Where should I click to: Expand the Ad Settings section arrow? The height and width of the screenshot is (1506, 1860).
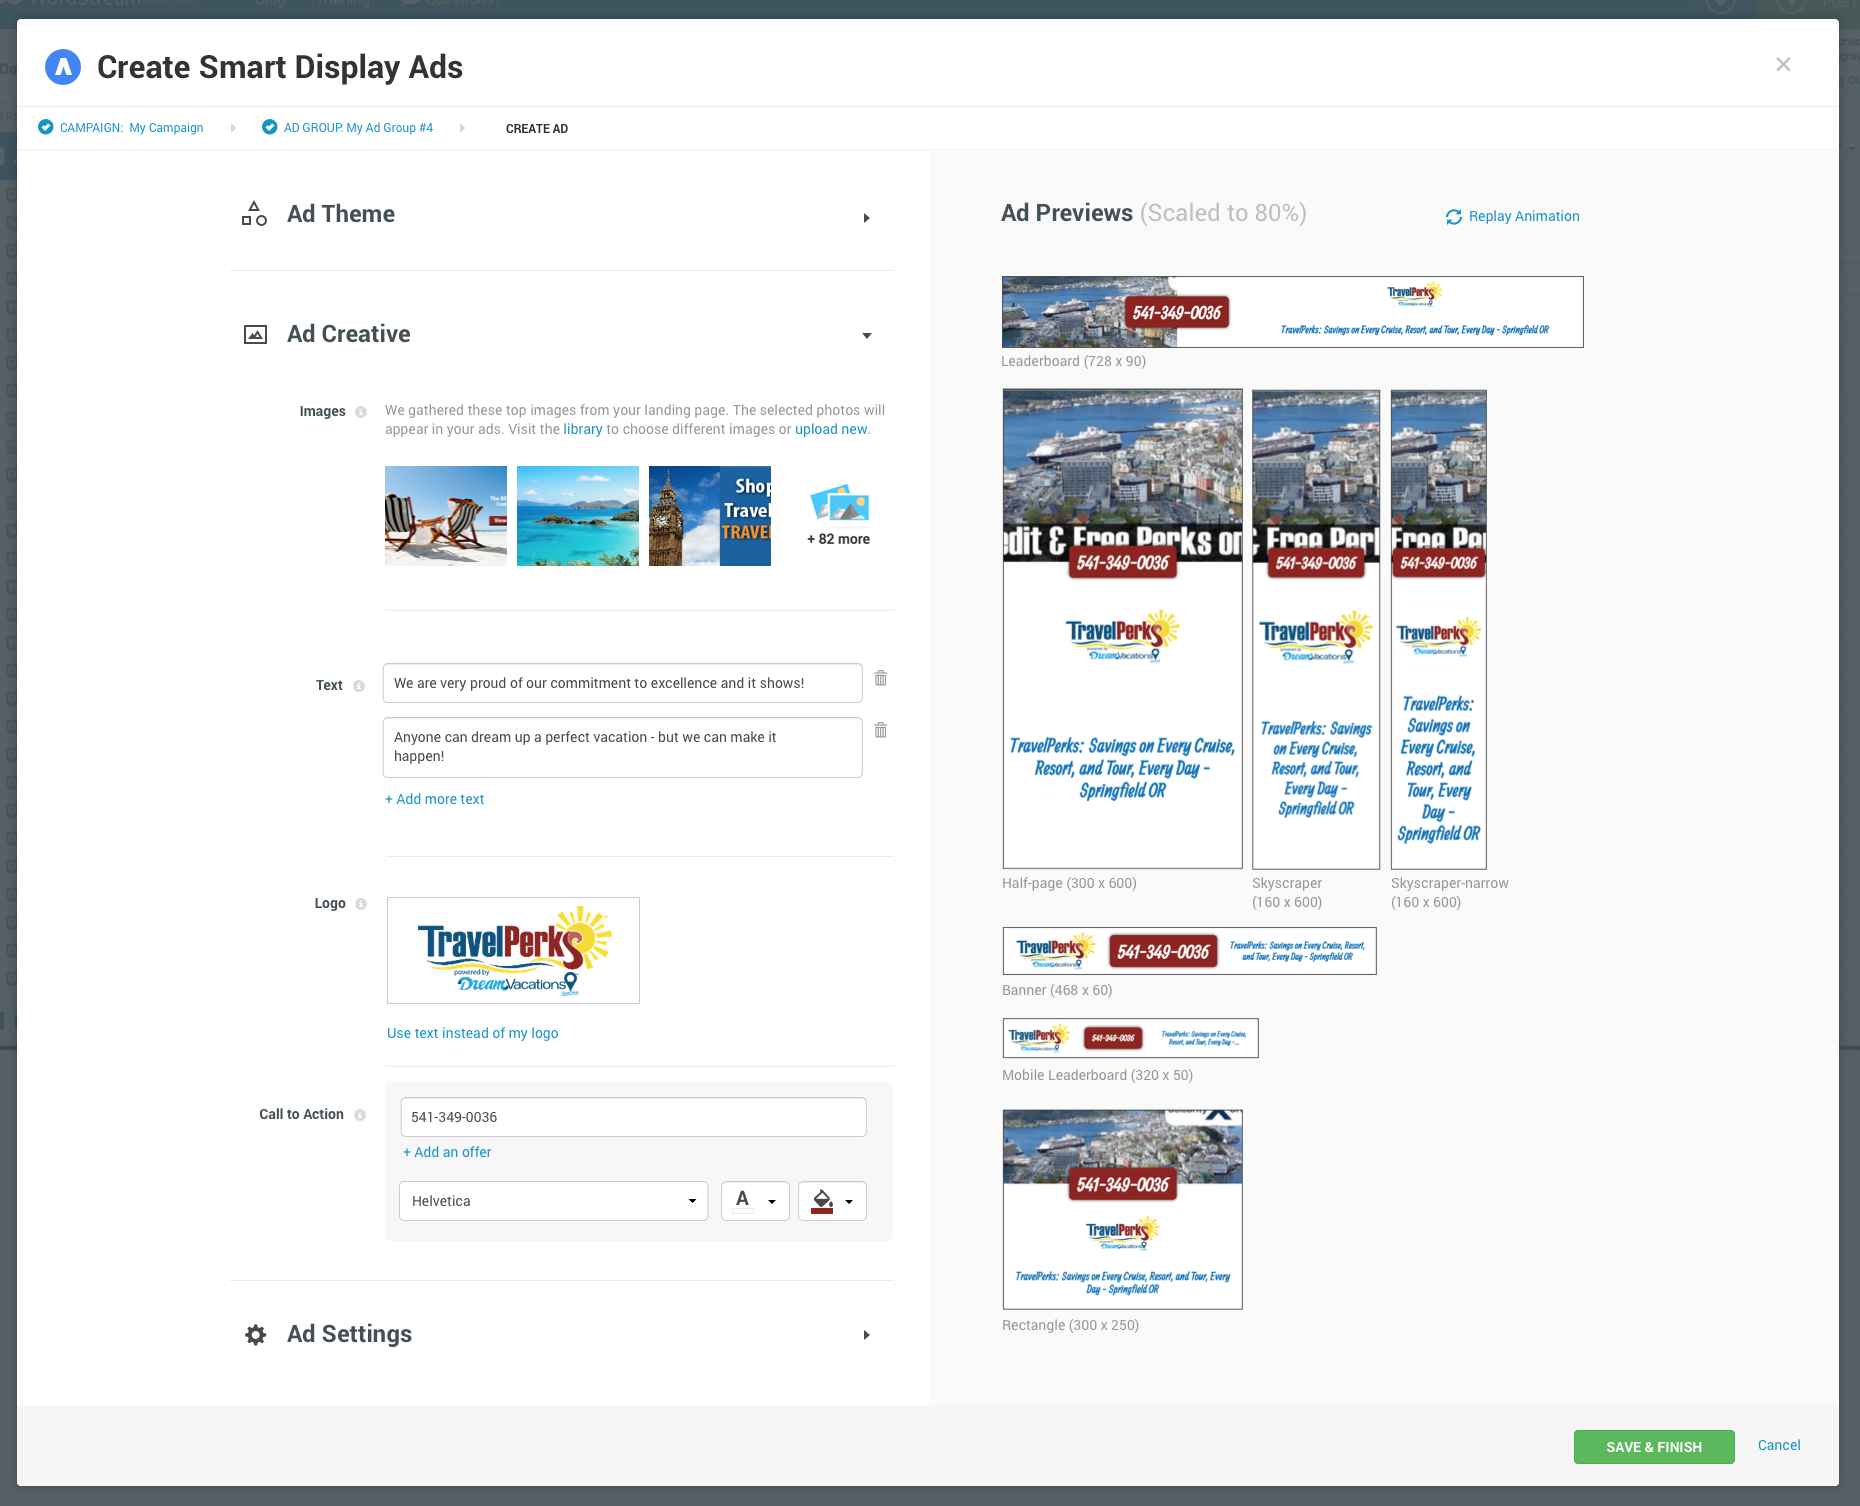(867, 1335)
